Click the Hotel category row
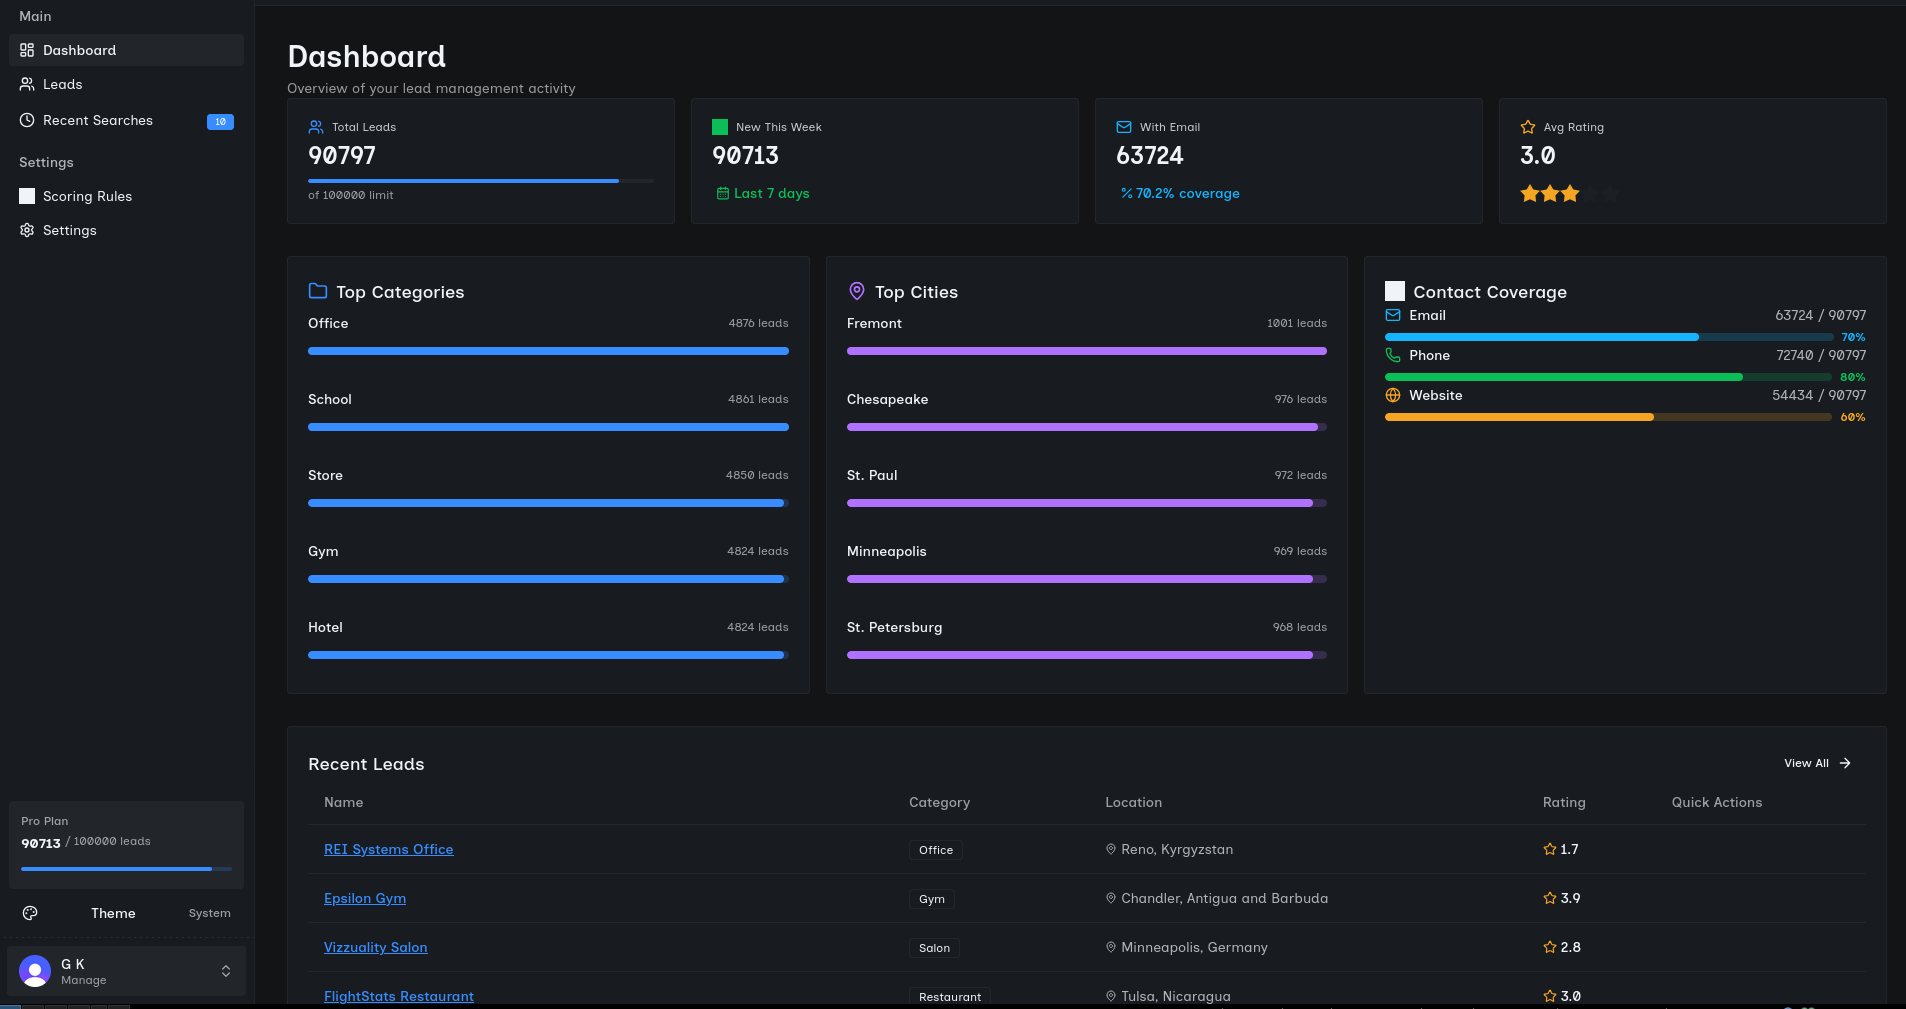1906x1009 pixels. pos(548,640)
